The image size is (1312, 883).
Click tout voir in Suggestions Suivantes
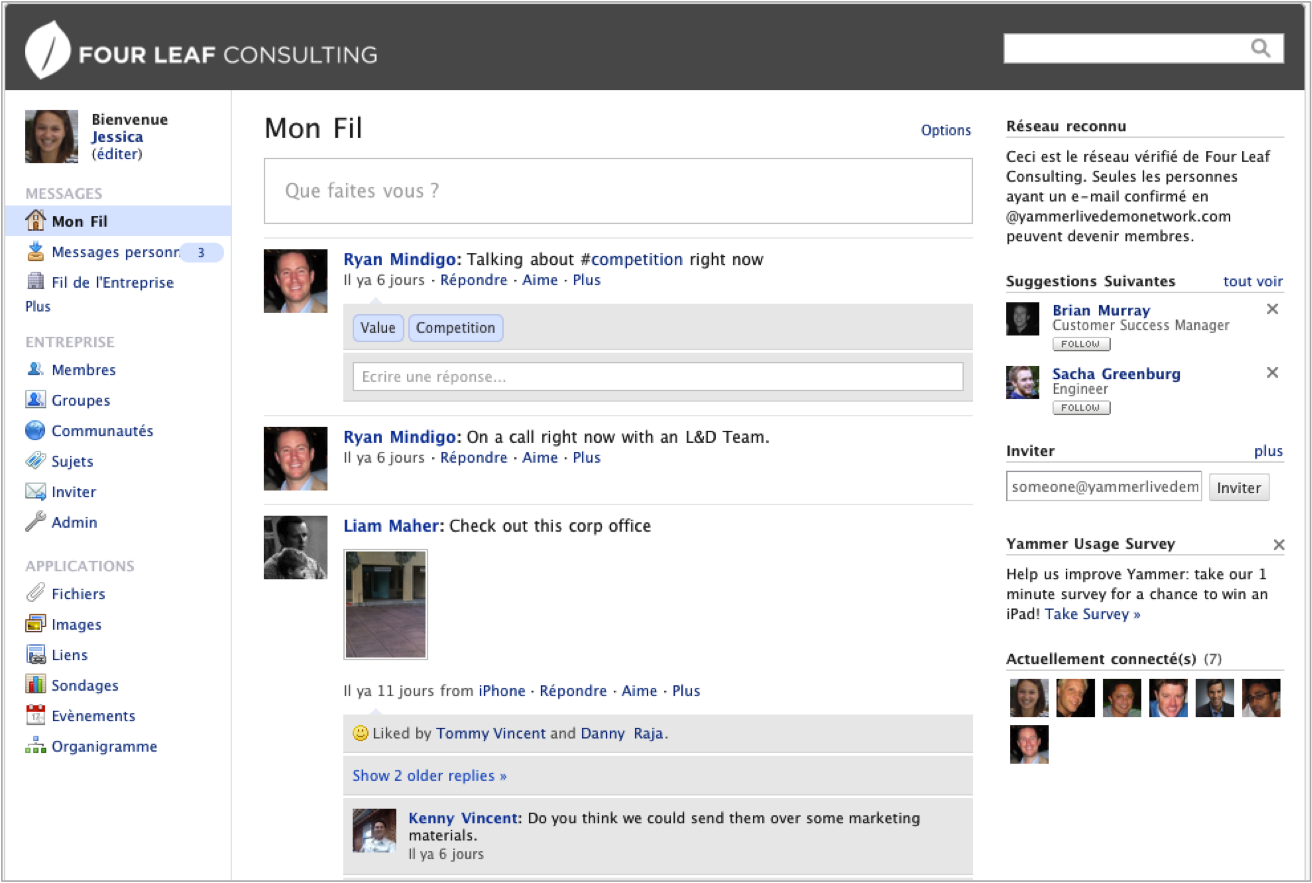click(1253, 281)
